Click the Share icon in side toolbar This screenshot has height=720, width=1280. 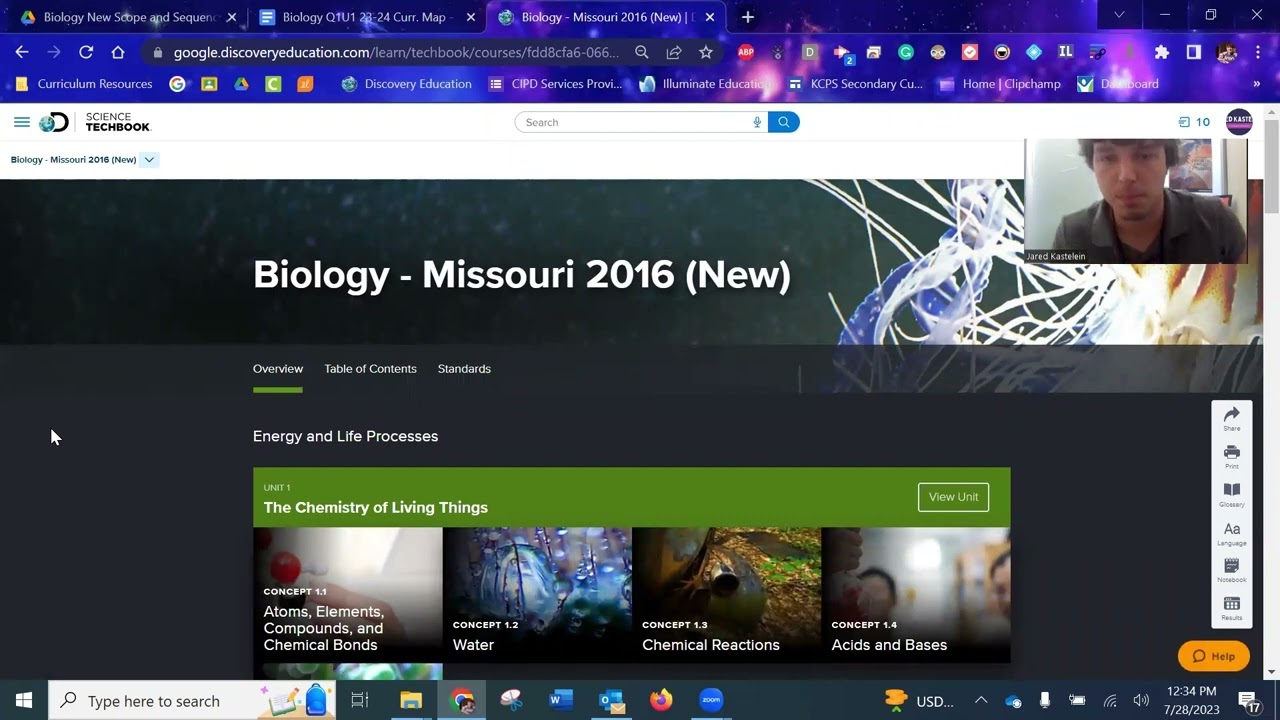click(x=1232, y=419)
